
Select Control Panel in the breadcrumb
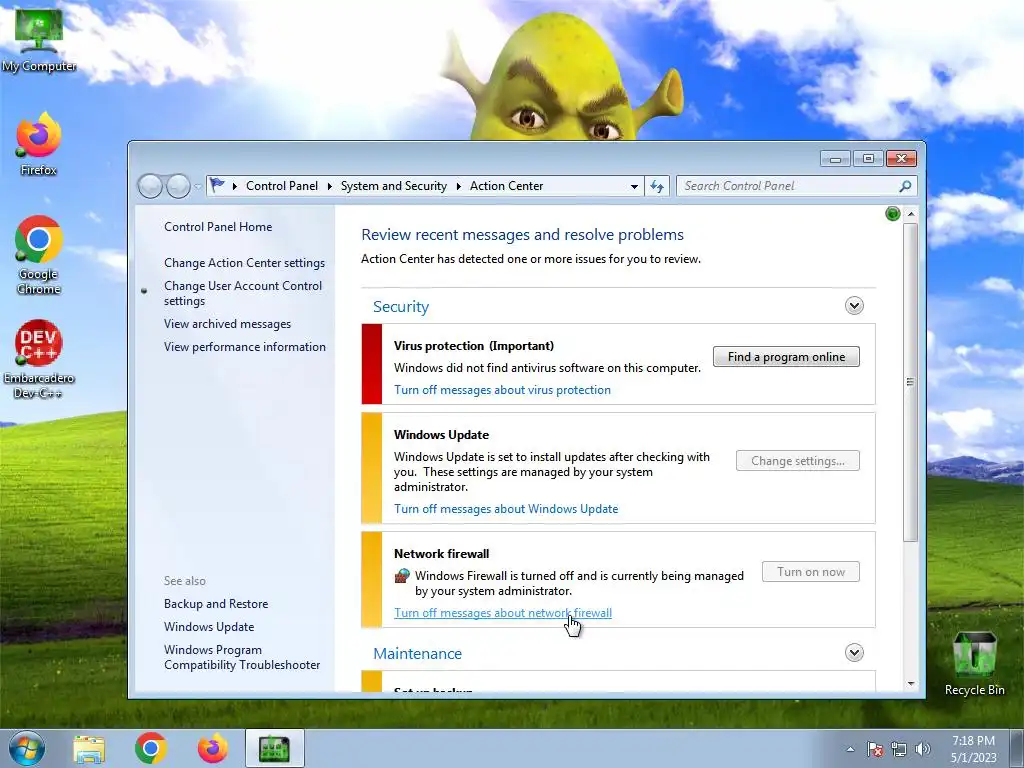point(281,185)
